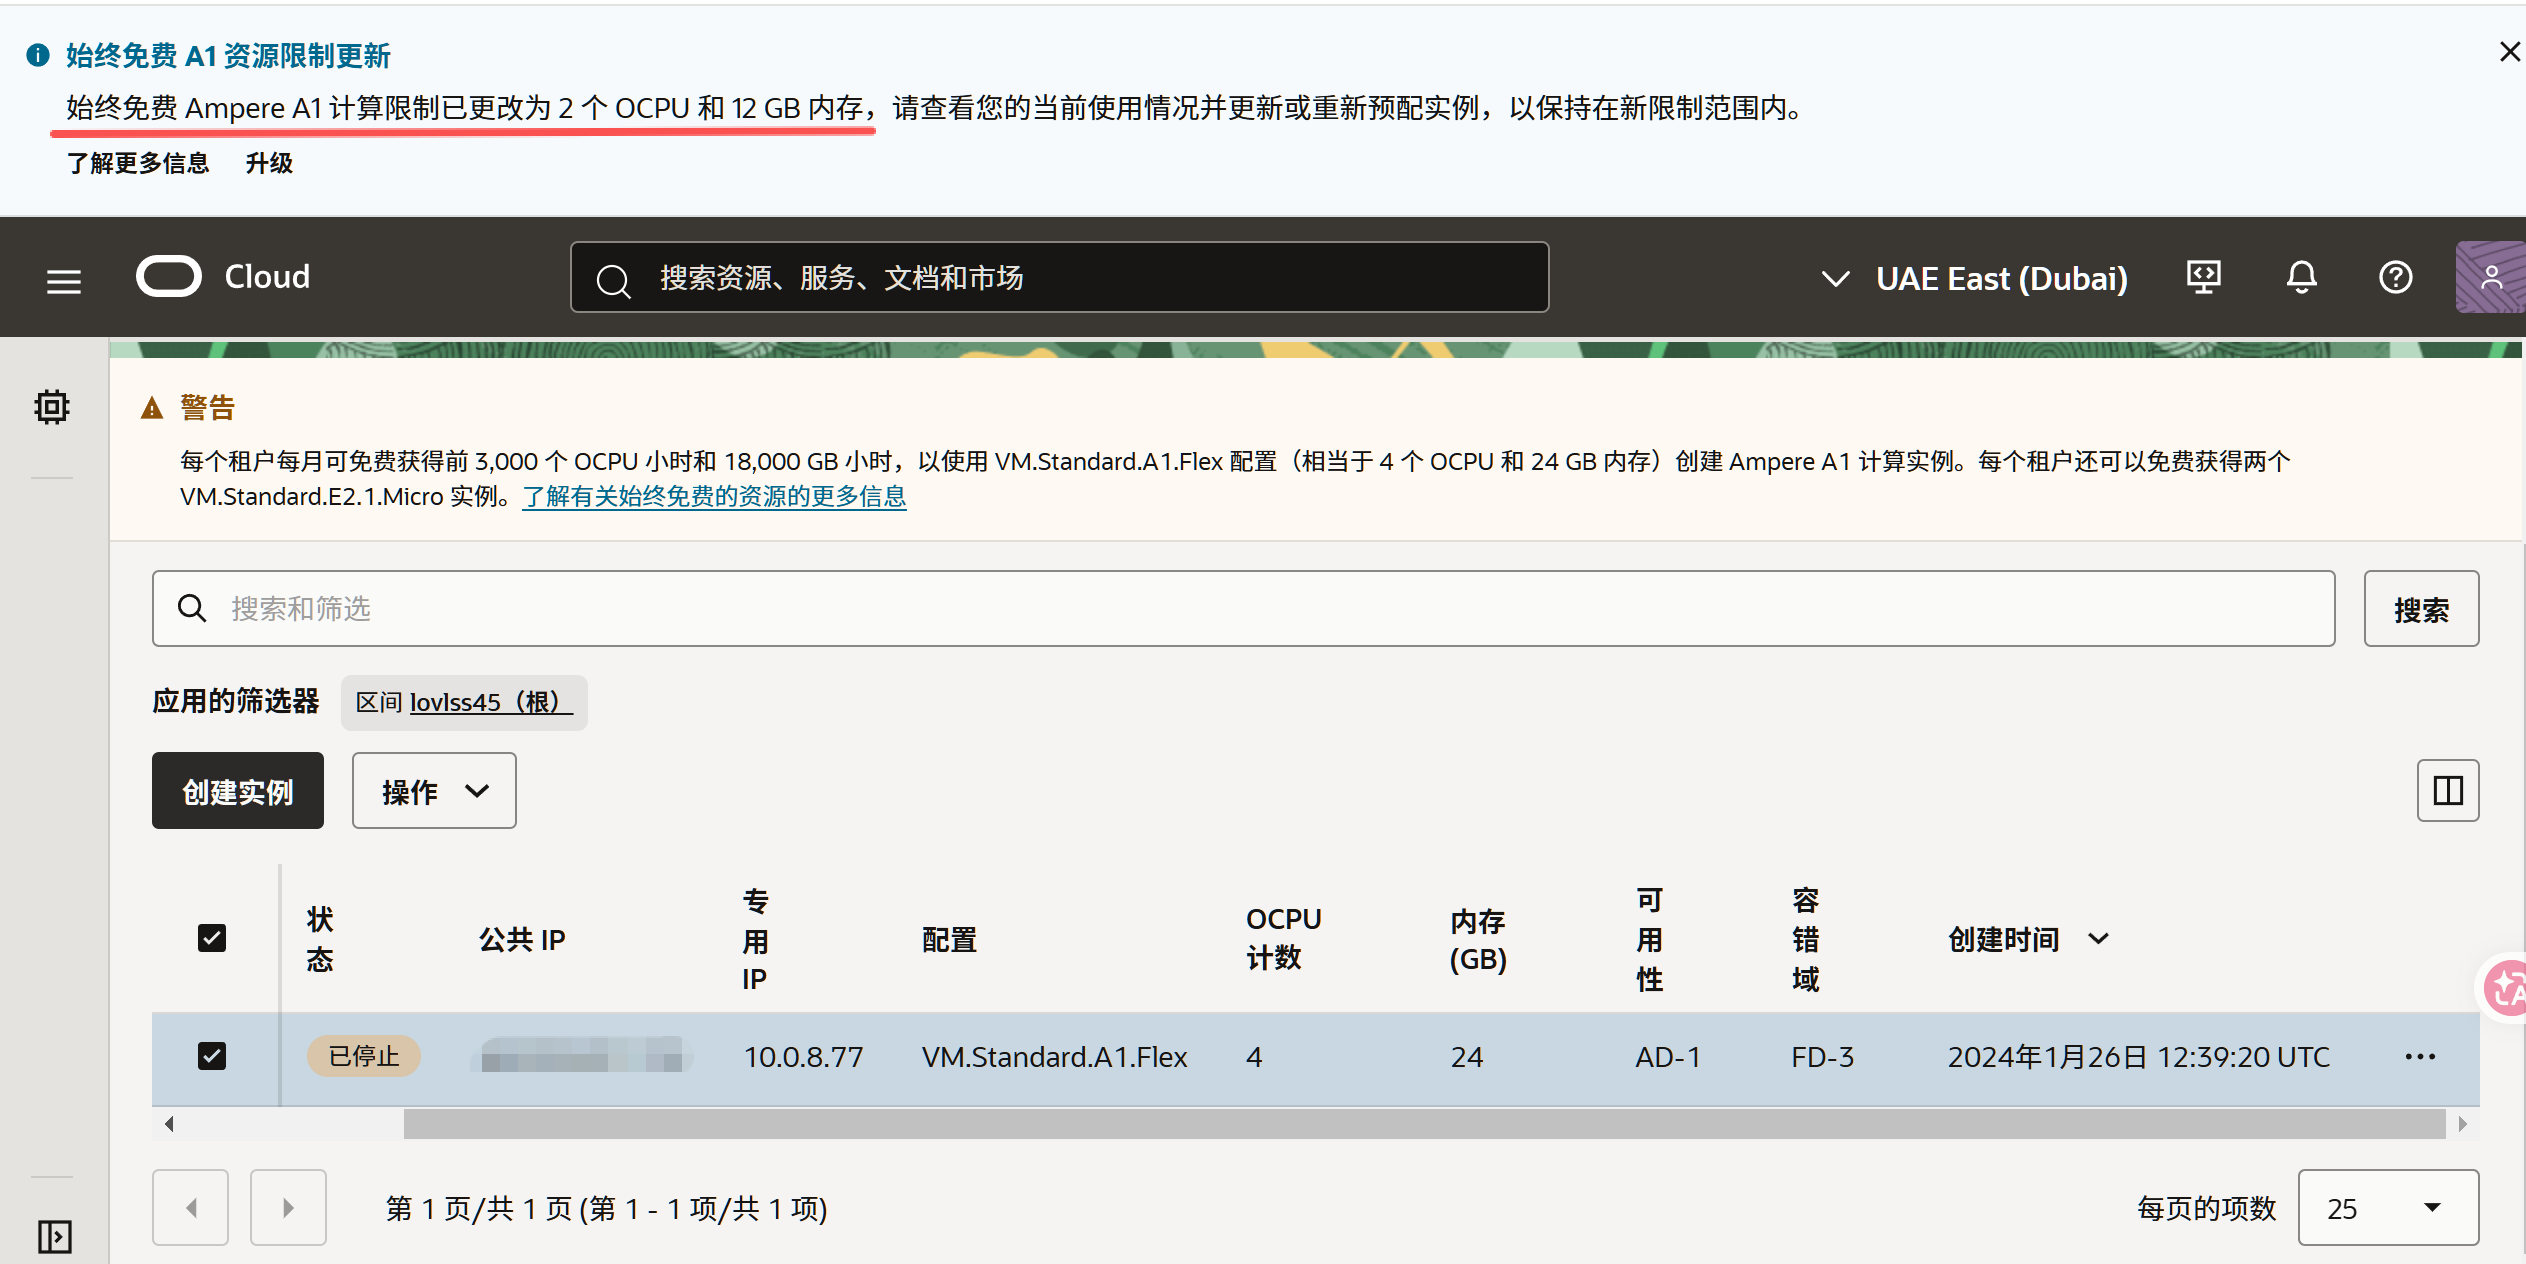The height and width of the screenshot is (1264, 2526).
Task: Uncheck the stopped instance row checkbox
Action: click(212, 1056)
